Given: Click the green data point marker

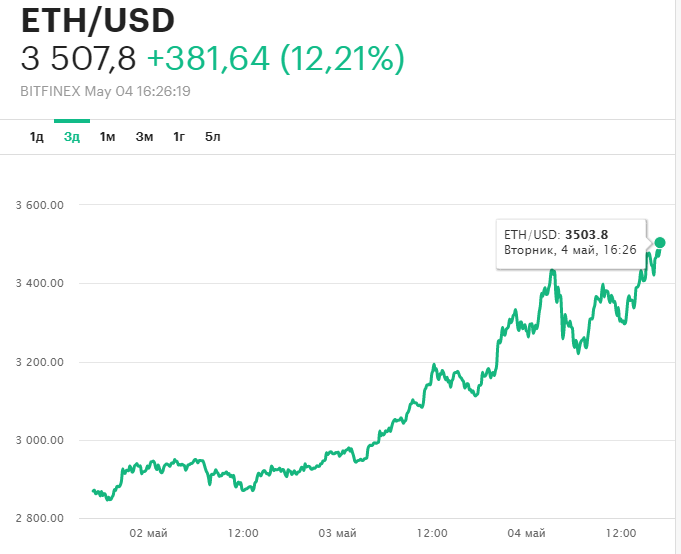Looking at the screenshot, I should coord(660,243).
